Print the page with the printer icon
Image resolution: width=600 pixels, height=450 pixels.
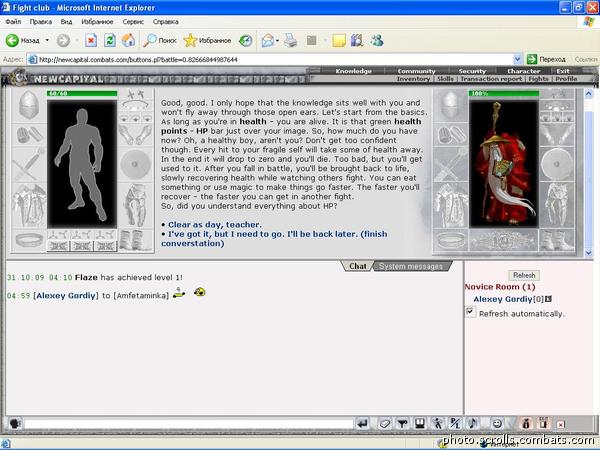pyautogui.click(x=290, y=40)
